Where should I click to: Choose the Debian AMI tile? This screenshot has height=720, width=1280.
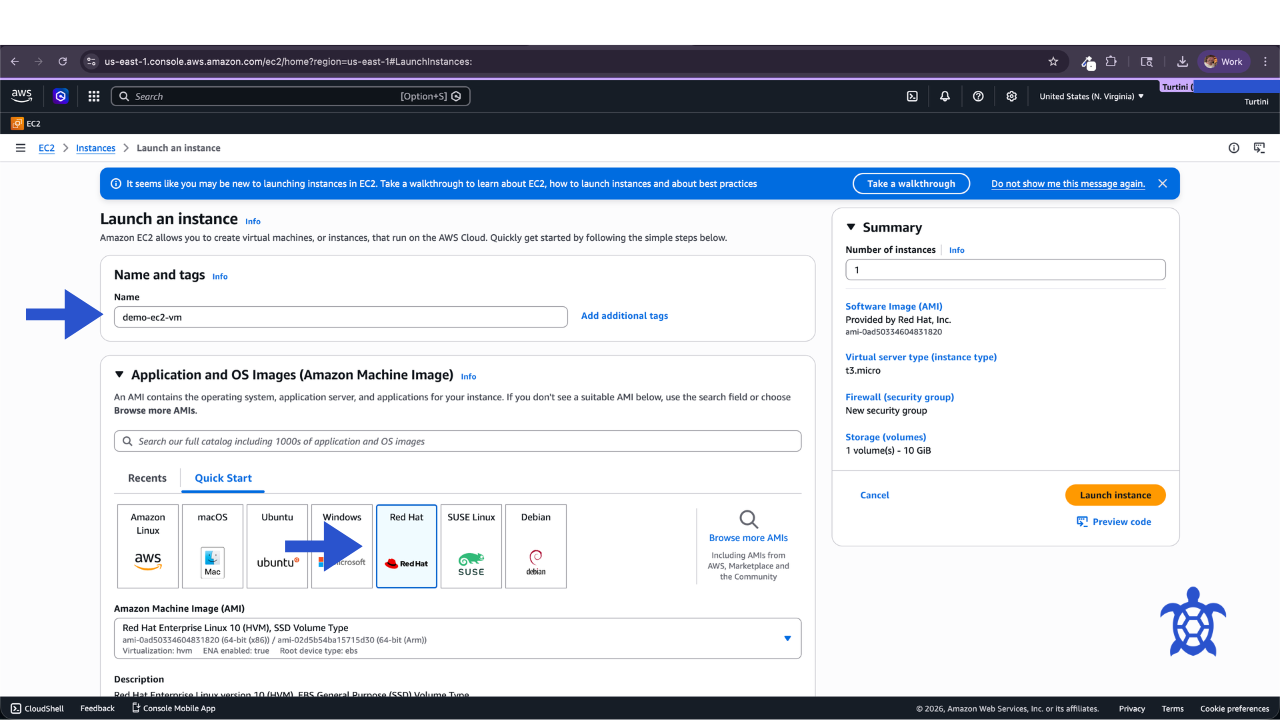coord(536,546)
